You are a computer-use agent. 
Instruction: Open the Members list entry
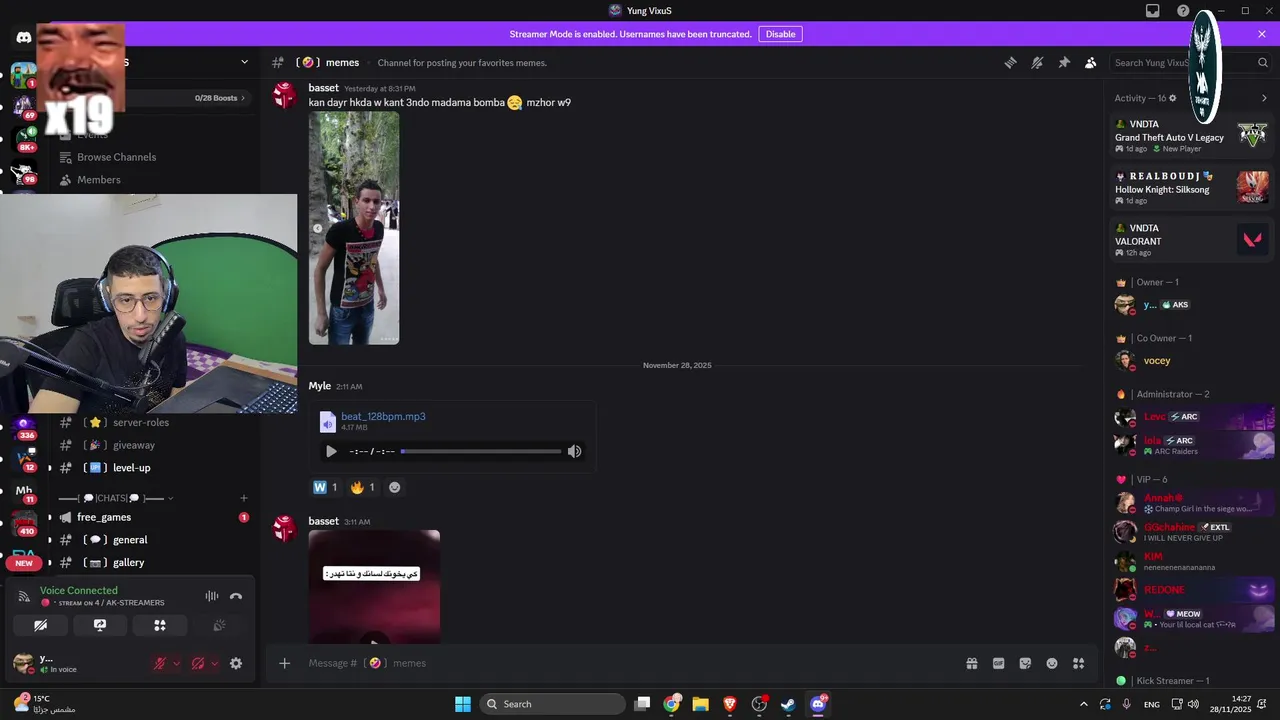click(98, 180)
